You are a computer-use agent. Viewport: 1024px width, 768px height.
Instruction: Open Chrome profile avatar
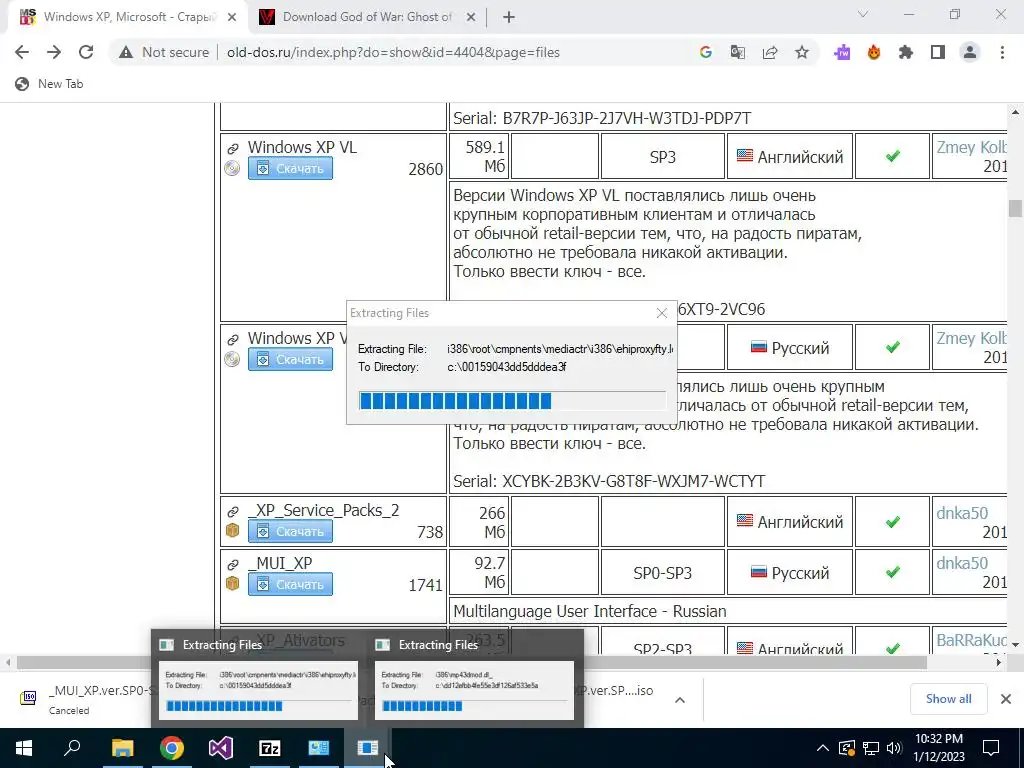pos(970,52)
